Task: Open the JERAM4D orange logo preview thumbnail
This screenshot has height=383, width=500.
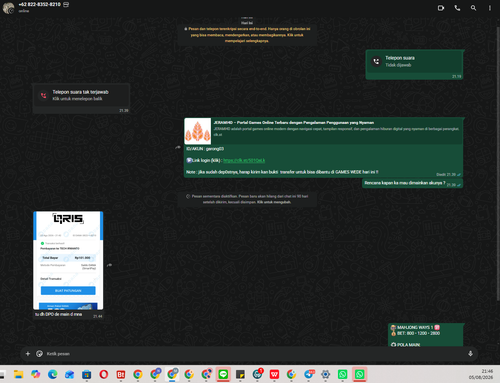Action: pos(198,131)
